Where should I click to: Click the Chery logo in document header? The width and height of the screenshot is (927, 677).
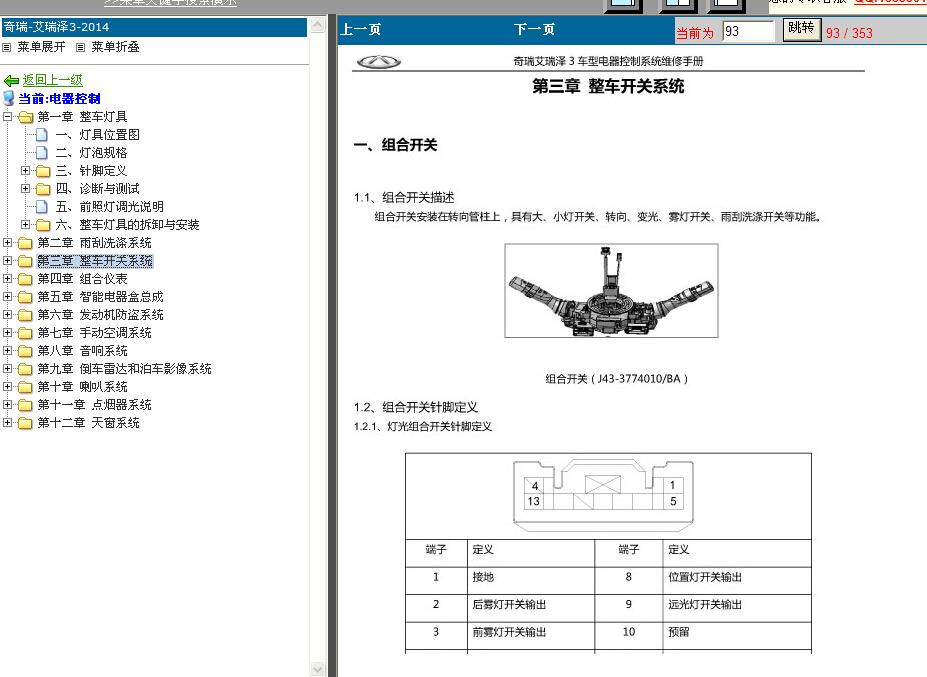pyautogui.click(x=378, y=61)
